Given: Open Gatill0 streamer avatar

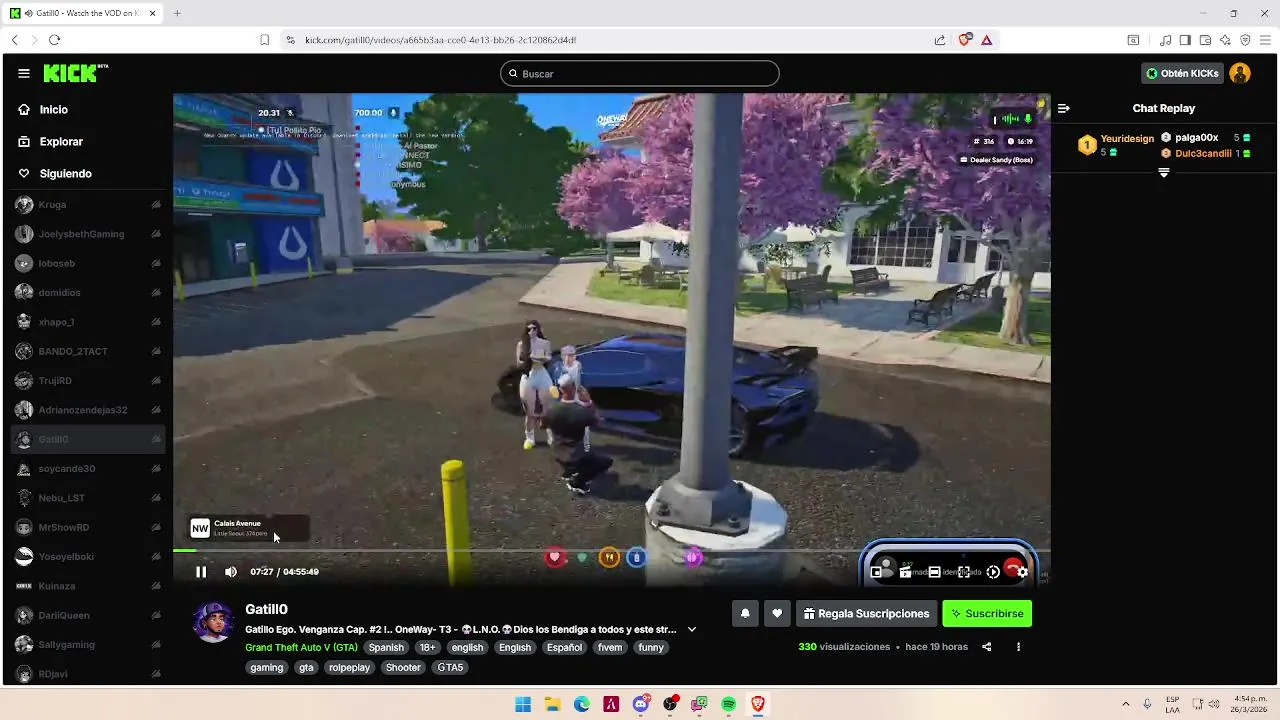Looking at the screenshot, I should click(x=213, y=622).
